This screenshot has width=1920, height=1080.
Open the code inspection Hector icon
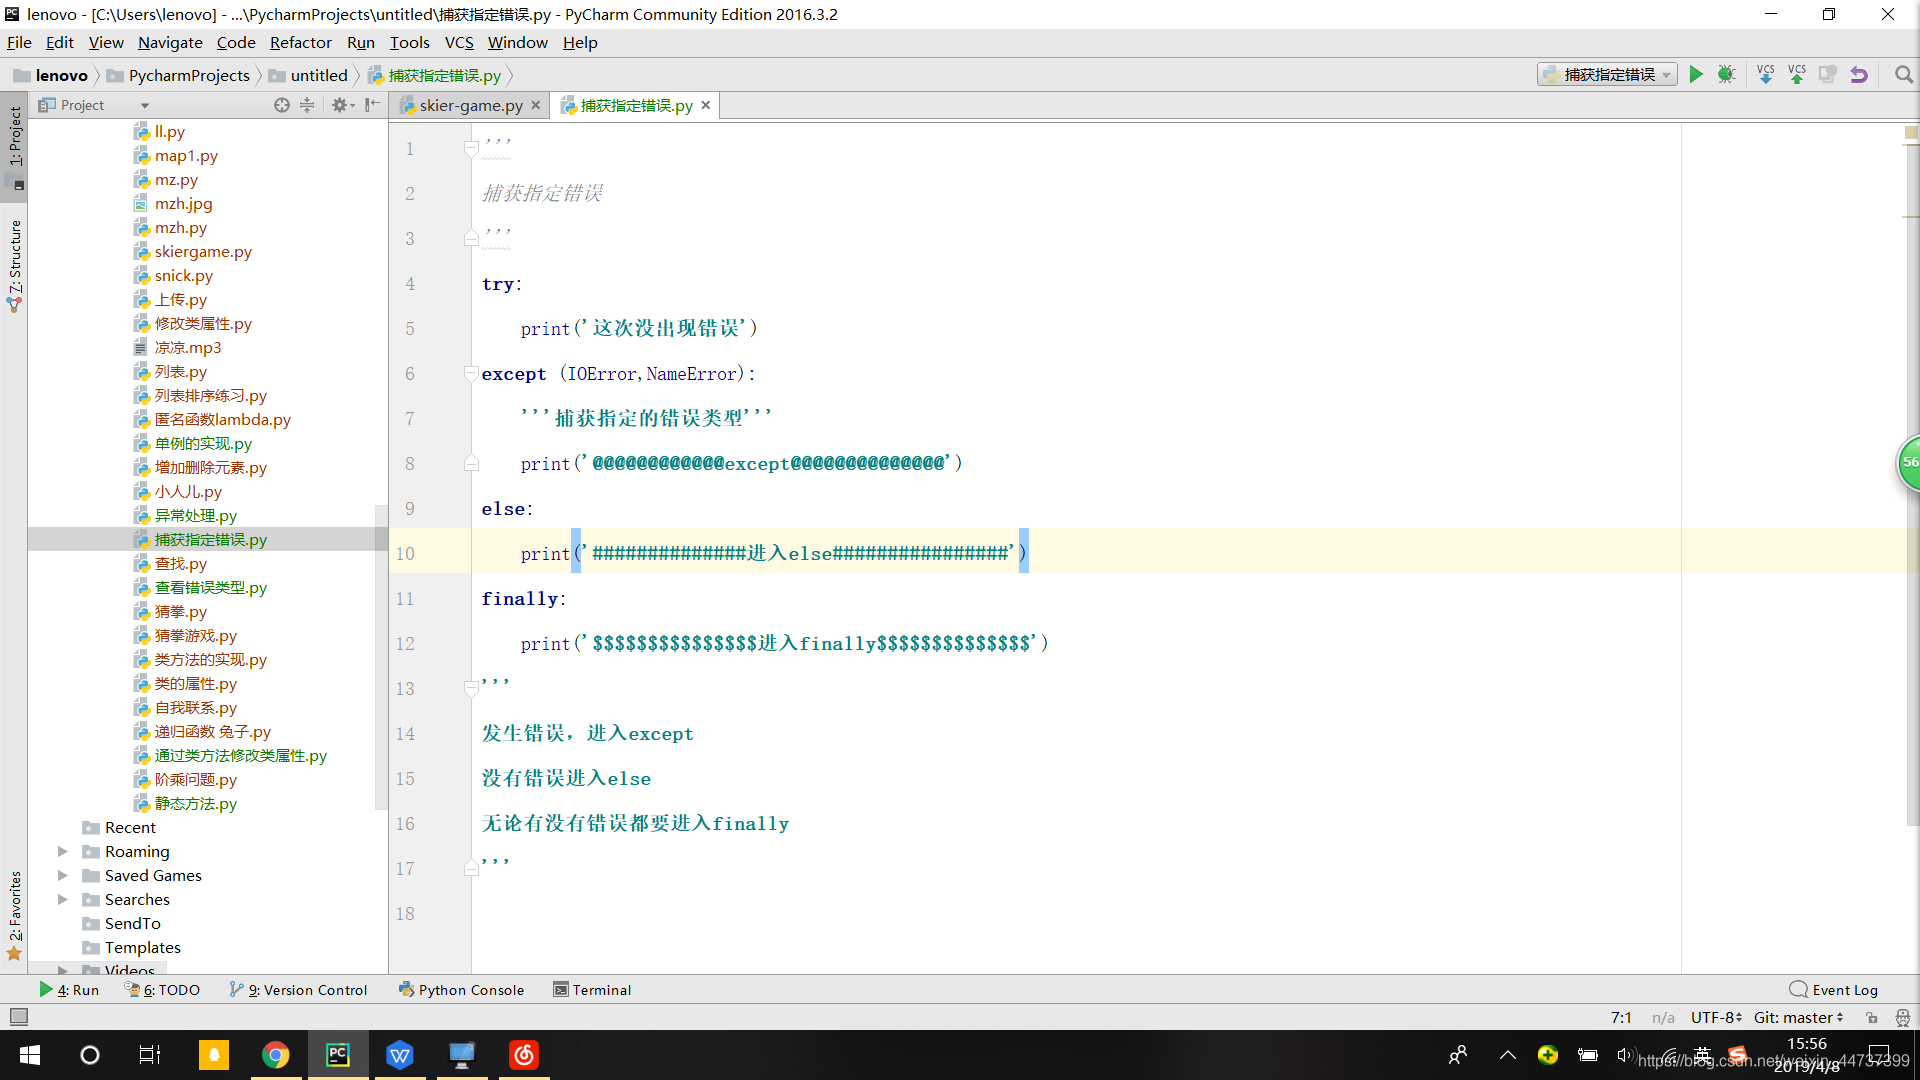(x=1902, y=1017)
